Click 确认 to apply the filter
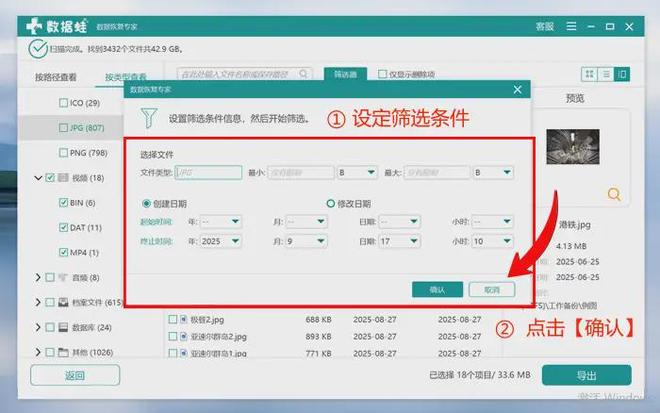Screen dimensions: 660x413 [x=437, y=290]
